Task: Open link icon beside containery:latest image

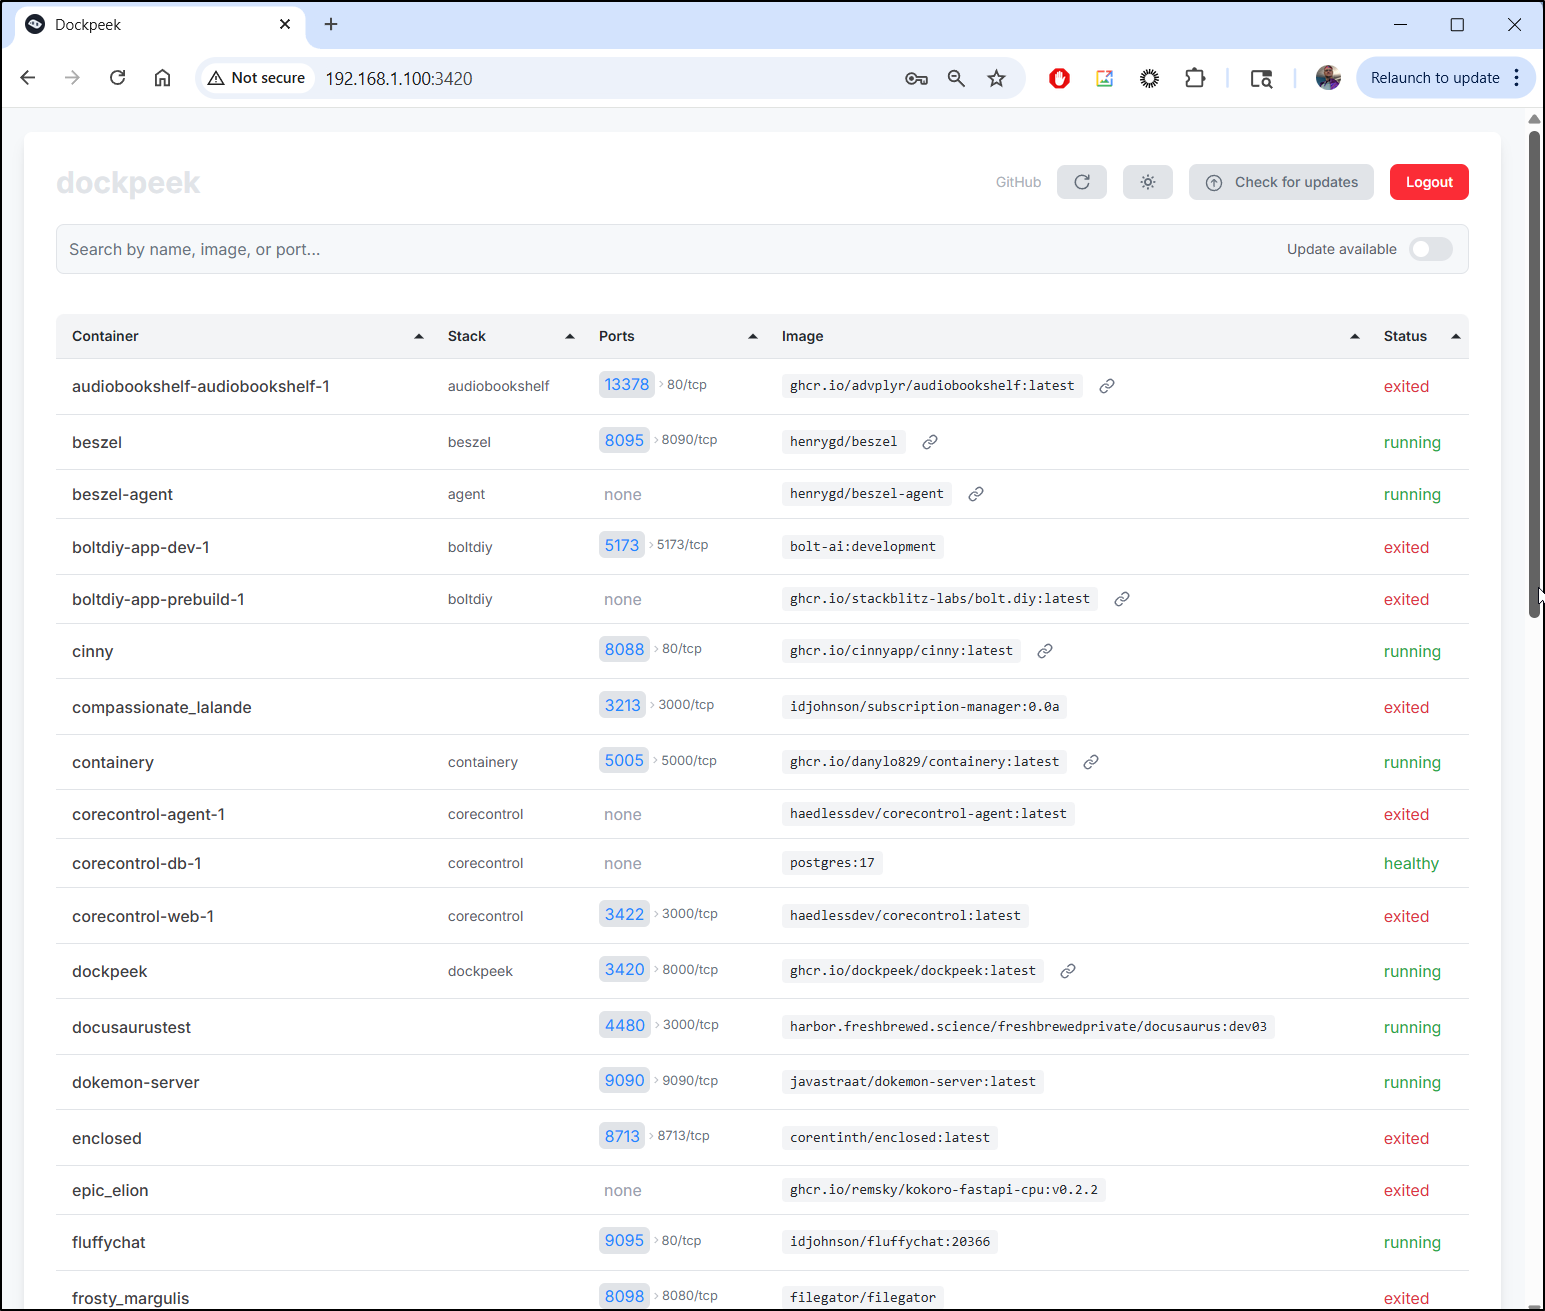Action: point(1091,762)
